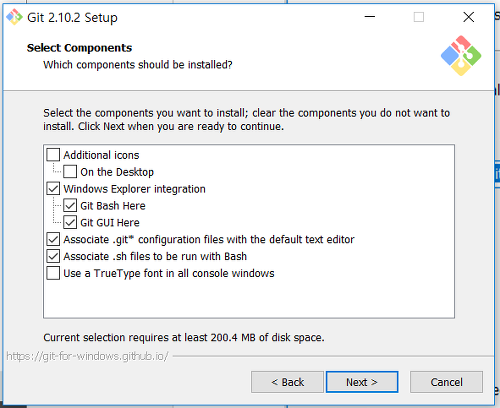Continue by clicking Next
The width and height of the screenshot is (500, 408).
[x=362, y=382]
